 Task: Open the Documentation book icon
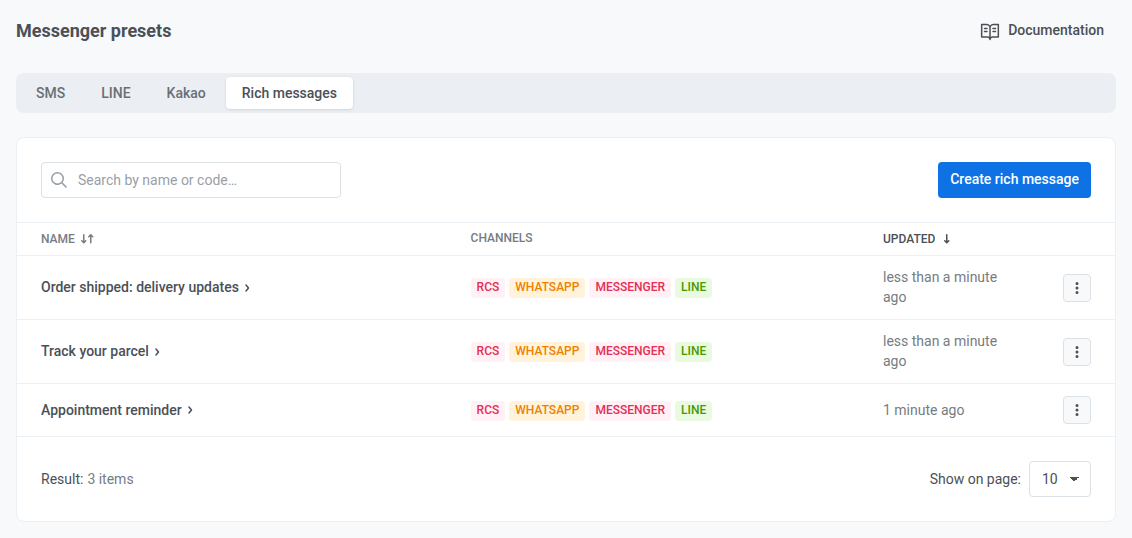click(x=990, y=31)
